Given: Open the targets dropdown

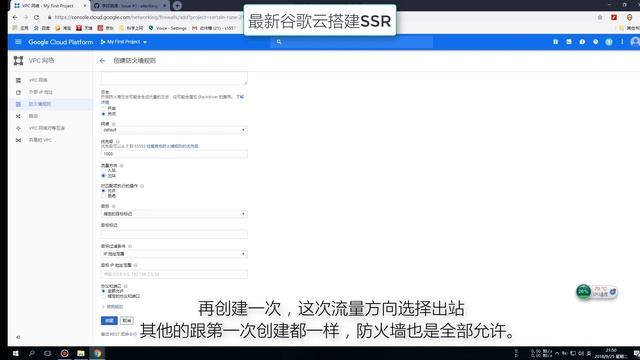Looking at the screenshot, I should point(174,214).
